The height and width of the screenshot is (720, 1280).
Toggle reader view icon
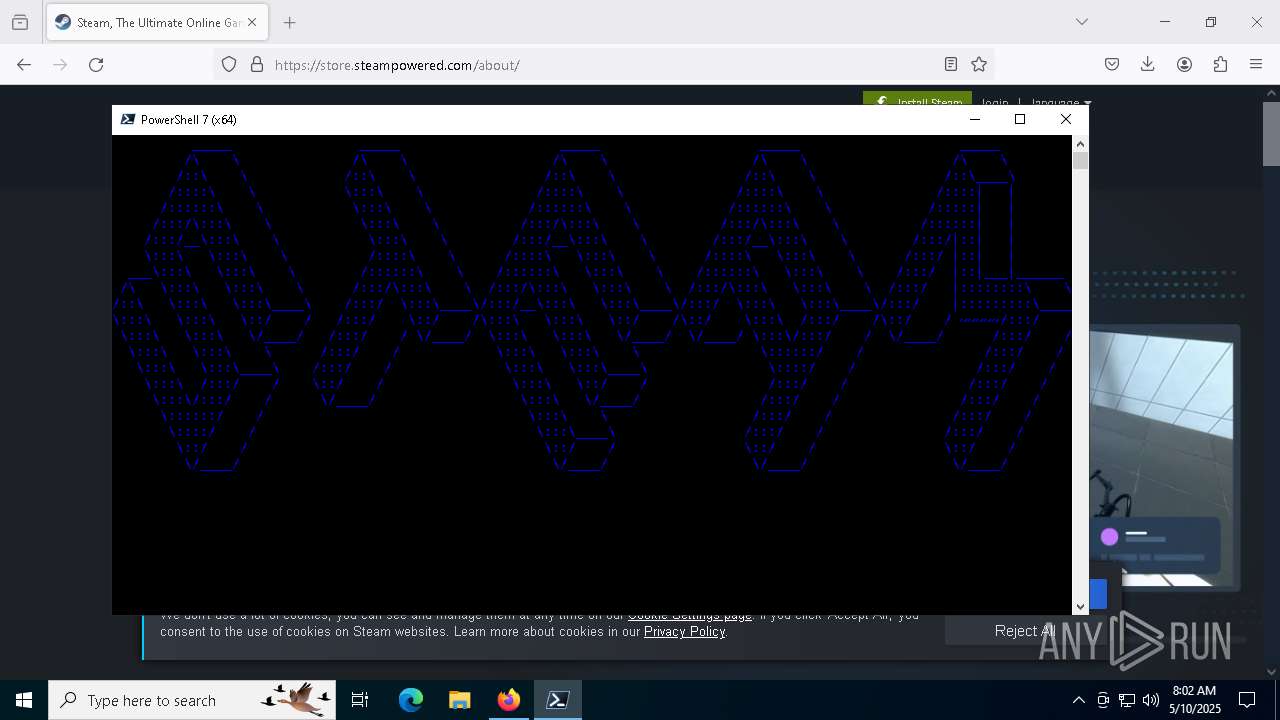(x=951, y=64)
